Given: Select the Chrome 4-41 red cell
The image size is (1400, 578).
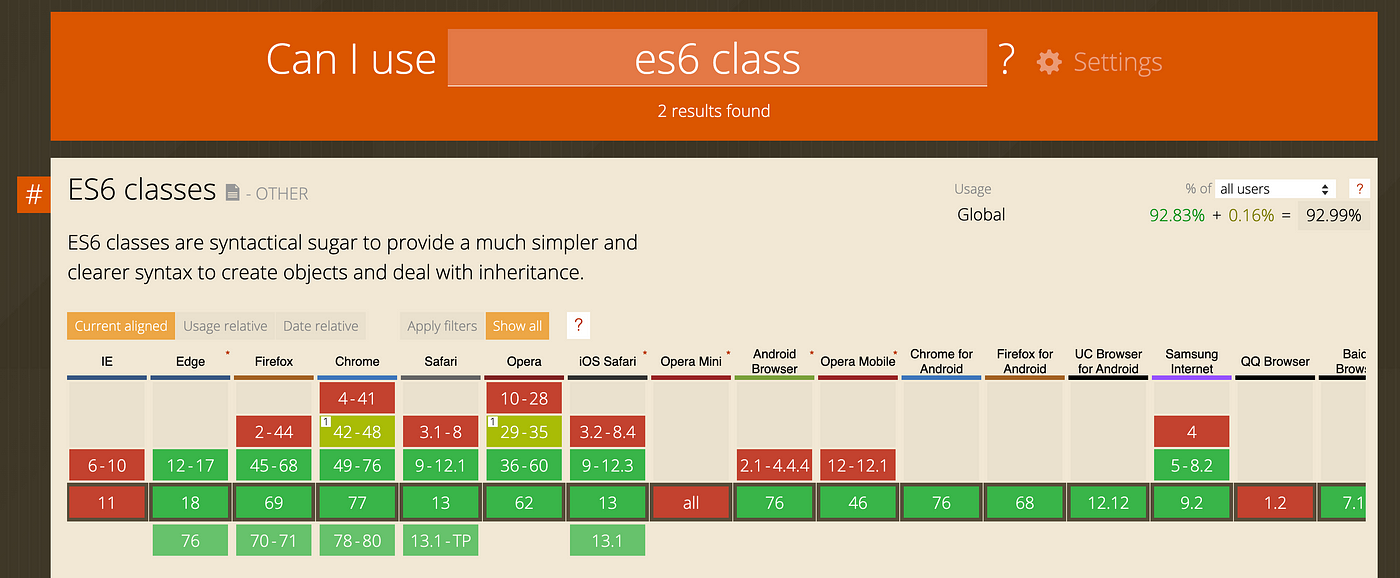Looking at the screenshot, I should 357,398.
